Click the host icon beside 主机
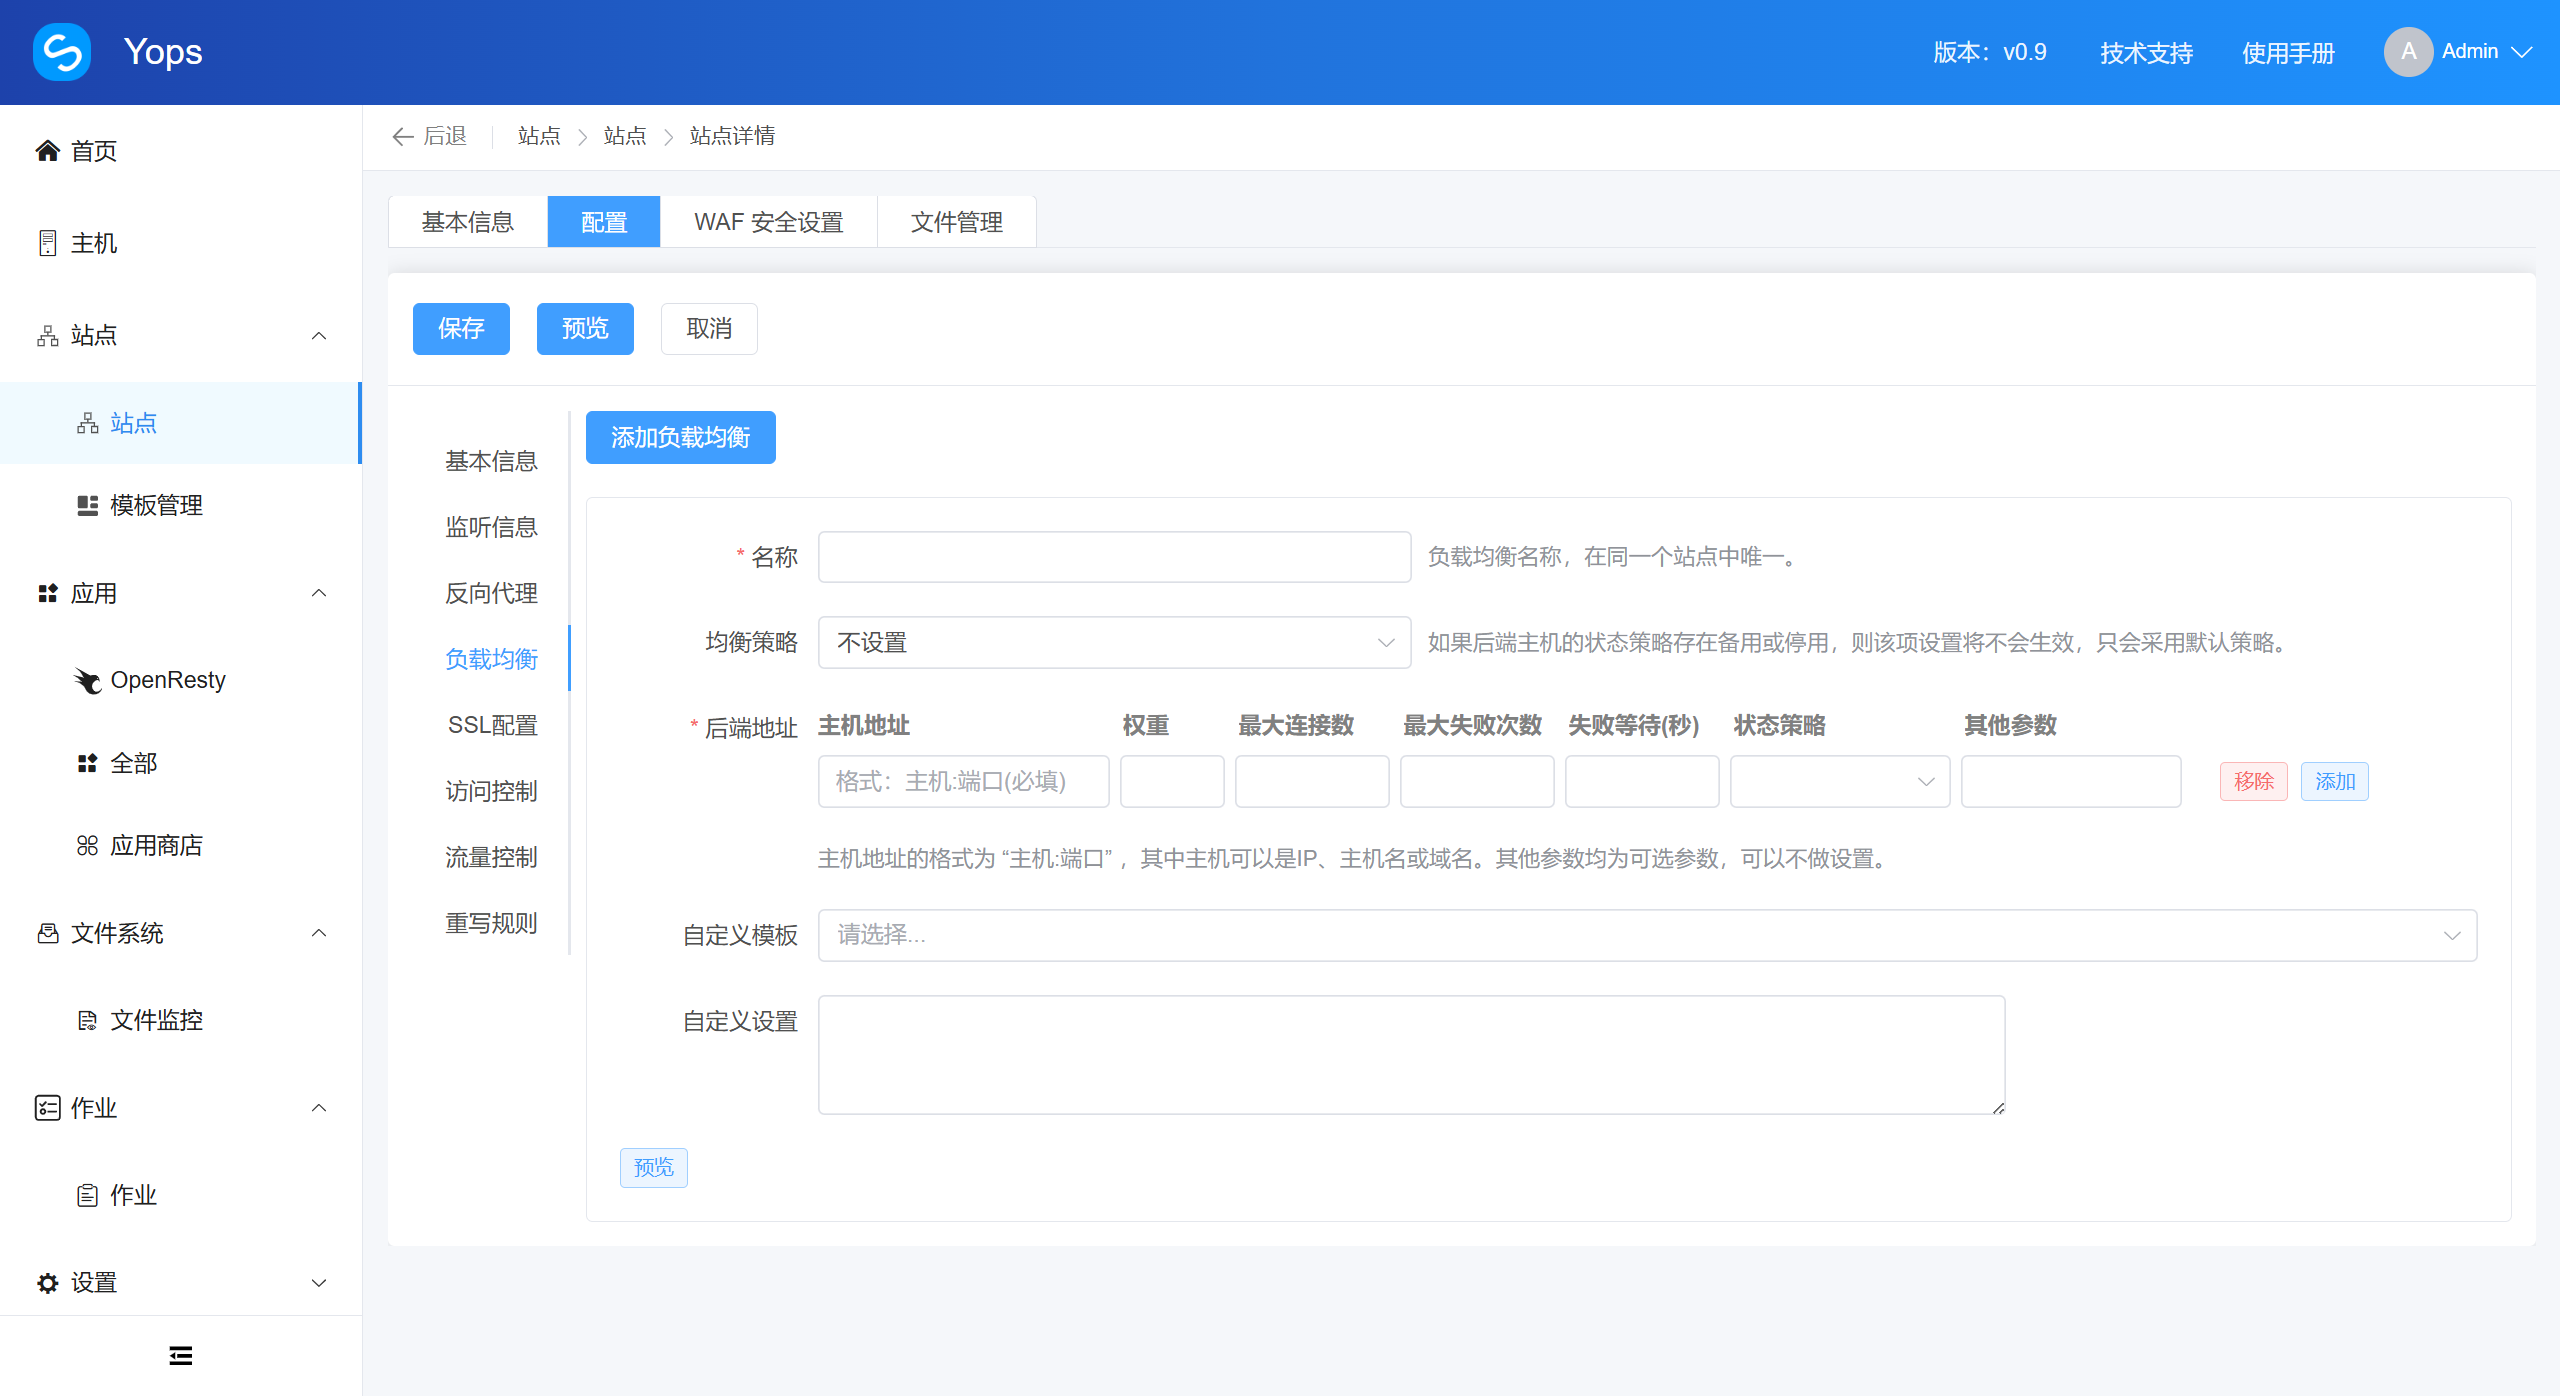The height and width of the screenshot is (1396, 2560). tap(47, 243)
